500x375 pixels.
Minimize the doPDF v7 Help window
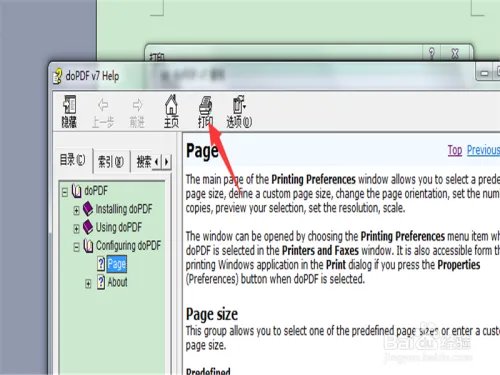[484, 72]
